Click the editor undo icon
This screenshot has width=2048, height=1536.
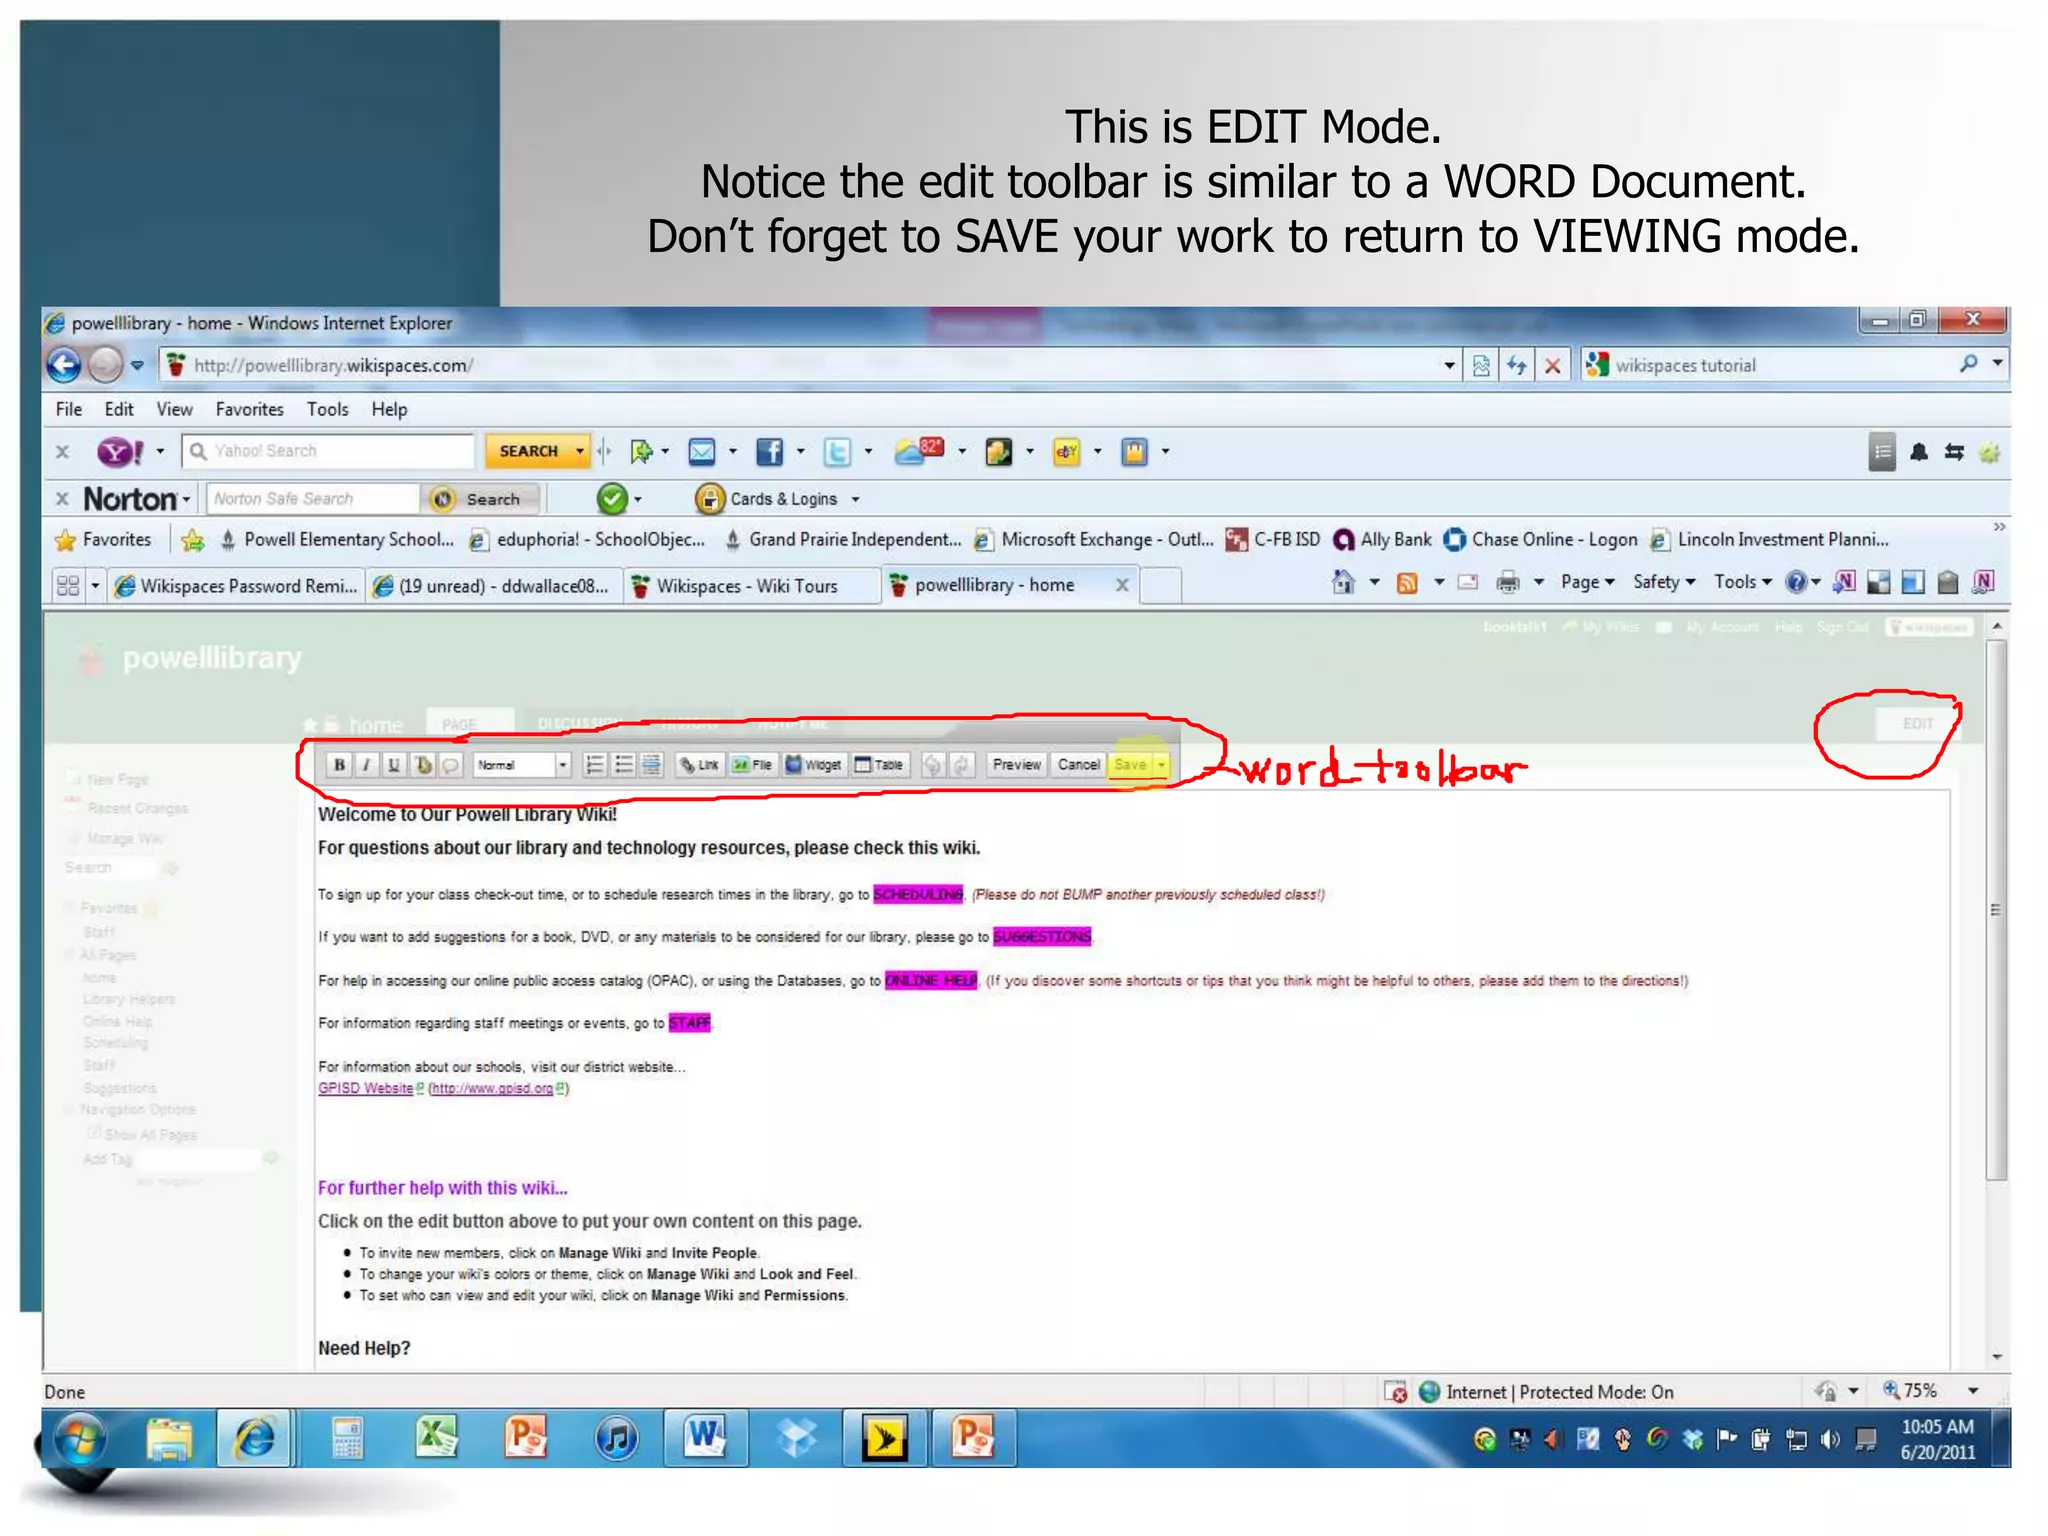pos(932,765)
